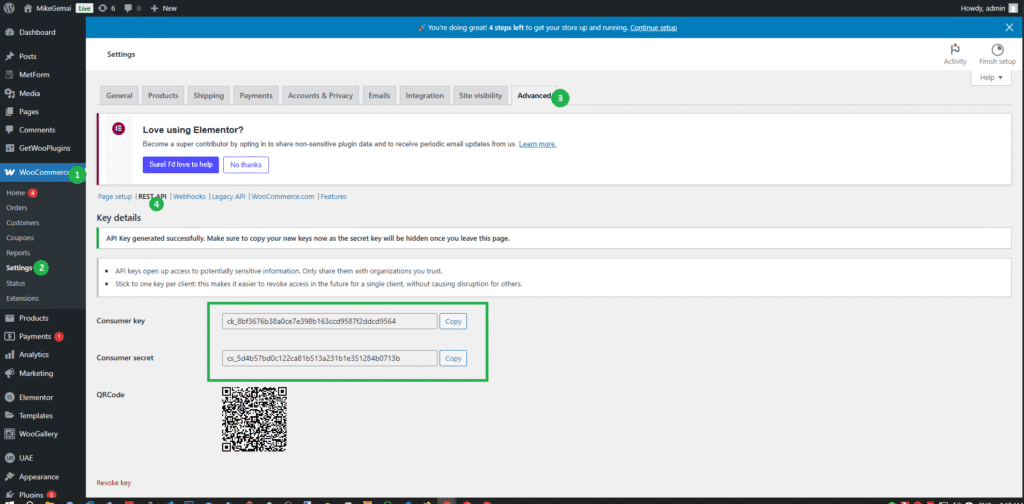
Task: Click Continue setup link in banner
Action: tap(653, 28)
